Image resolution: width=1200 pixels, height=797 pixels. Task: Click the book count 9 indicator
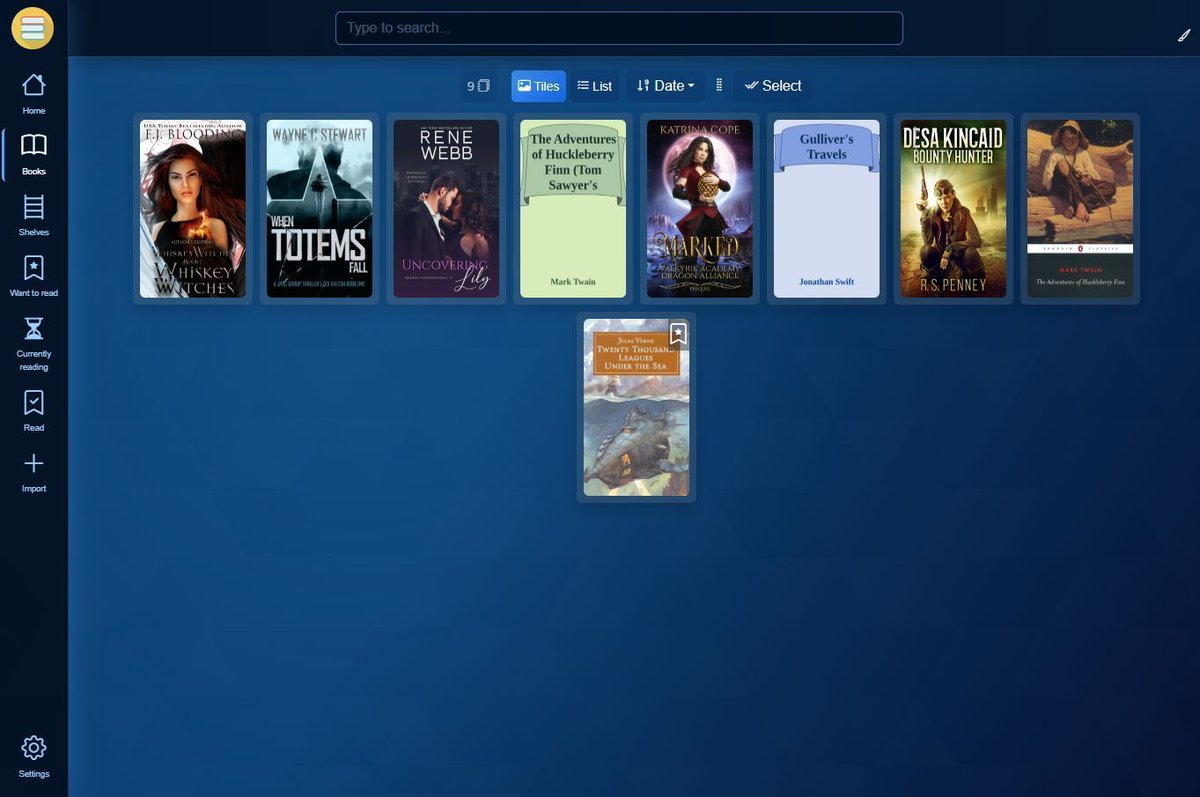point(478,86)
